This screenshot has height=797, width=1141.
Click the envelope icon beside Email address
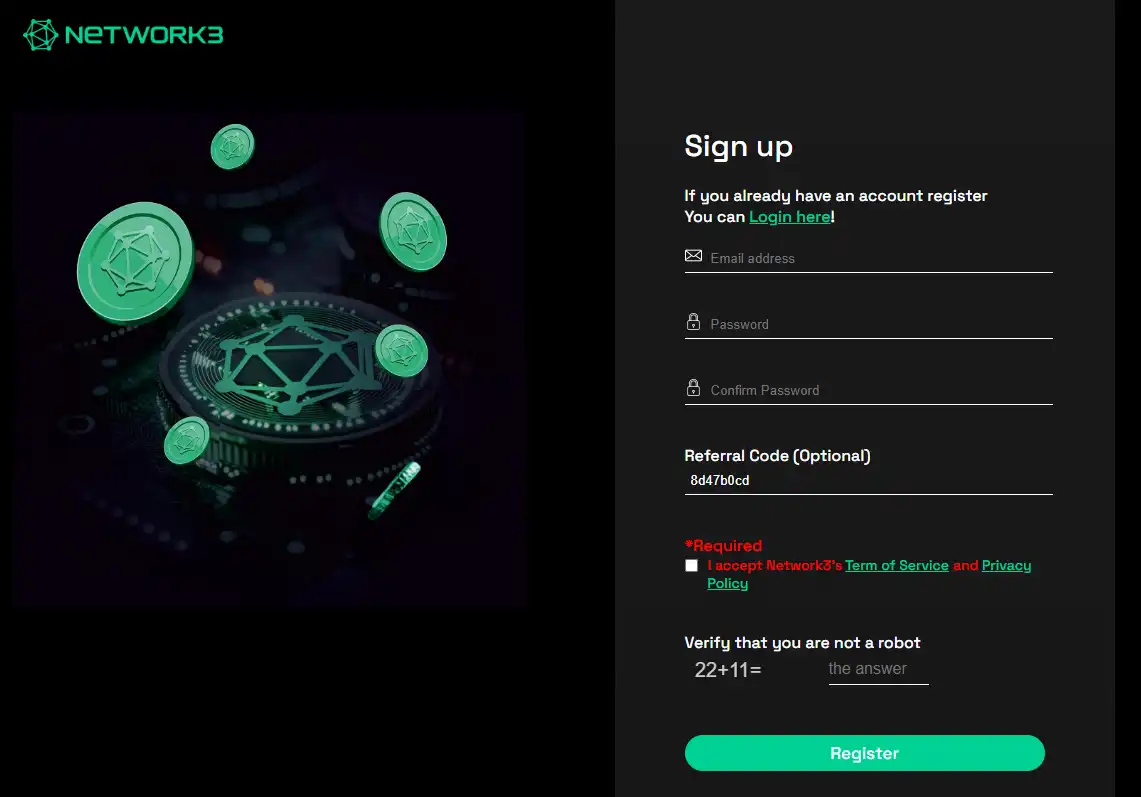click(x=693, y=256)
